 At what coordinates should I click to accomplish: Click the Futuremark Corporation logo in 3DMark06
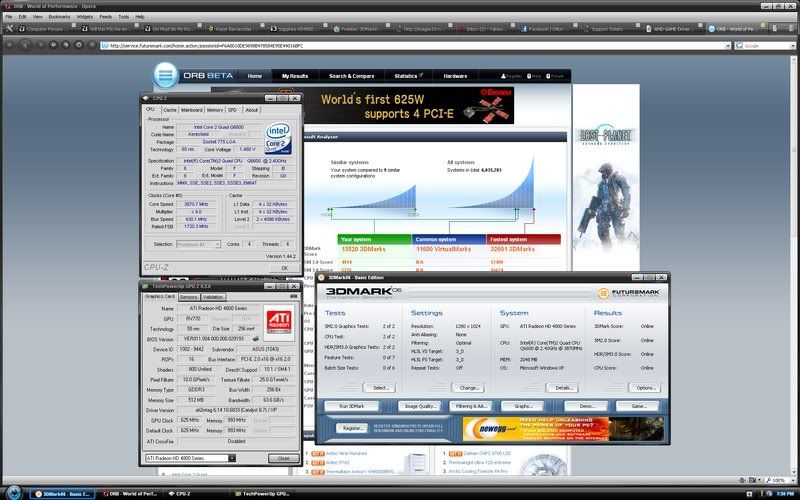tap(629, 293)
